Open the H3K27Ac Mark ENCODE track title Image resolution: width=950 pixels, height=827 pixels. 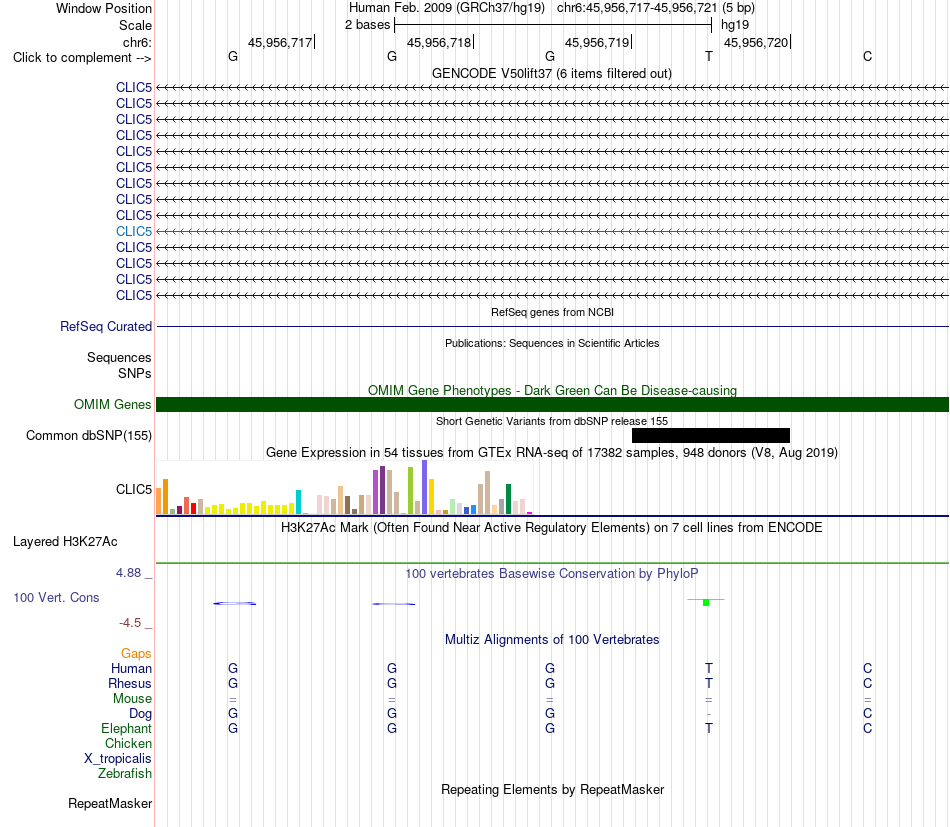(x=551, y=528)
